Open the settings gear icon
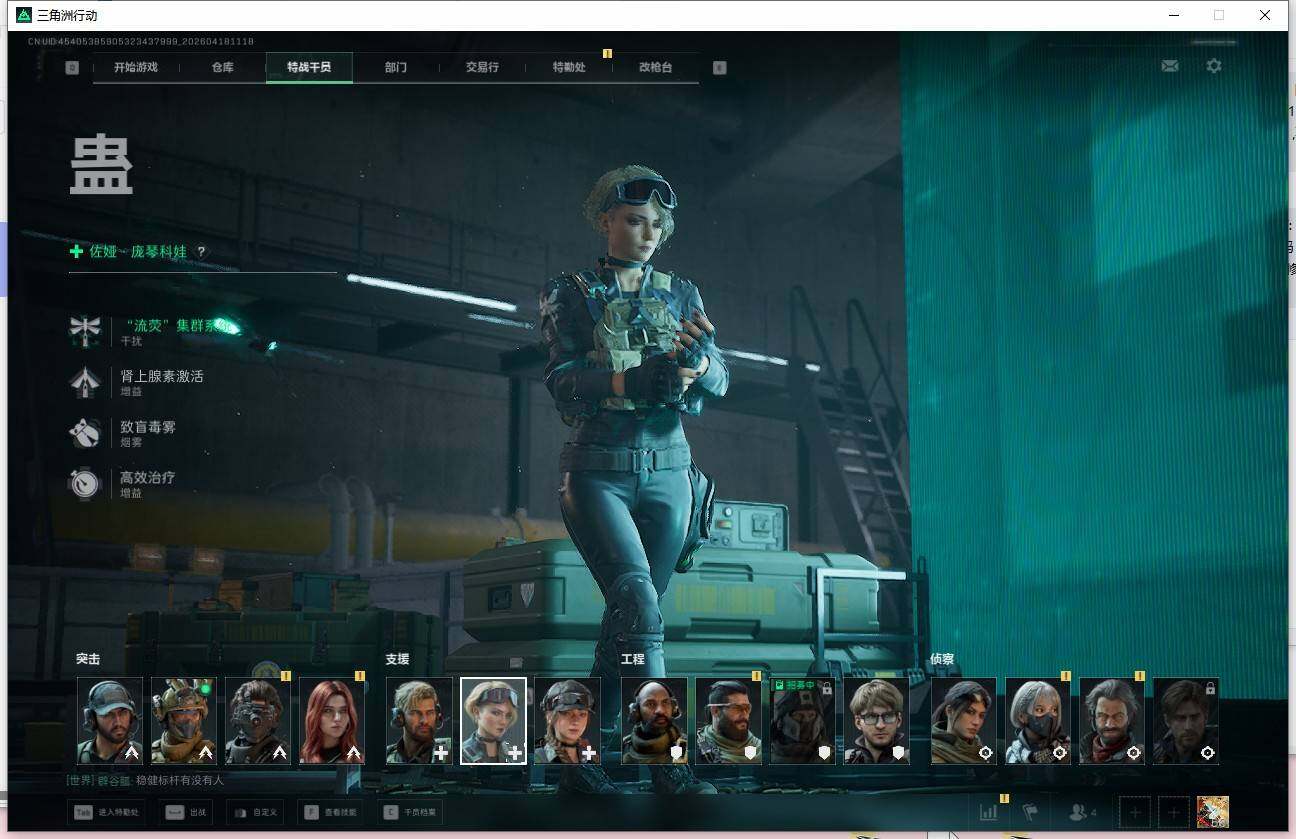The image size is (1296, 839). point(1213,66)
